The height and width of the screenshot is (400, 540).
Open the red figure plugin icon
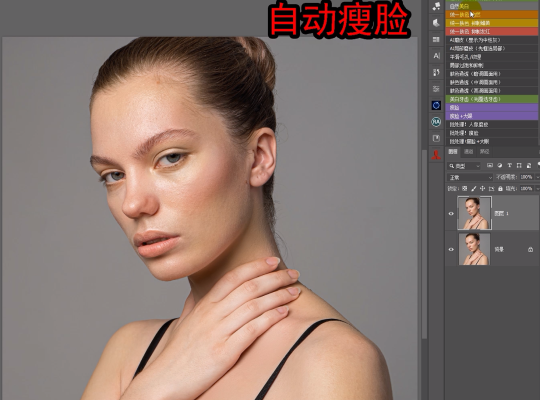(436, 155)
